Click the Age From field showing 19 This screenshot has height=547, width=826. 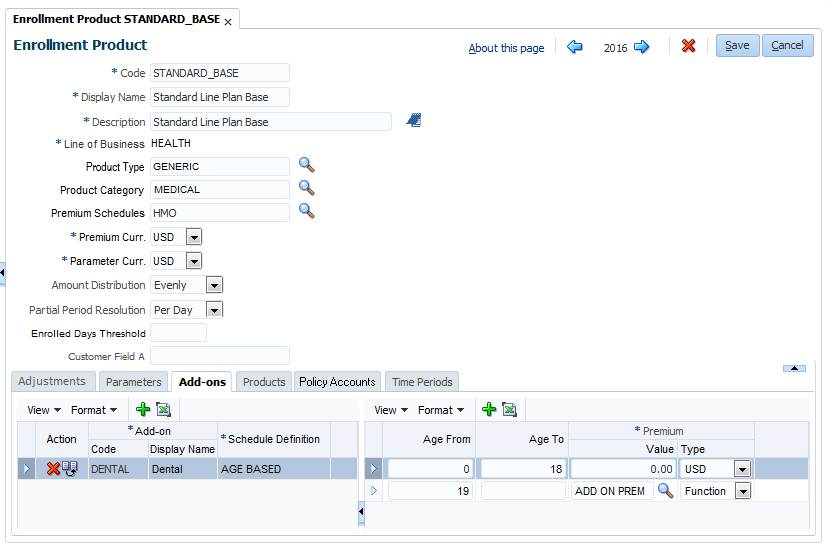click(x=430, y=491)
